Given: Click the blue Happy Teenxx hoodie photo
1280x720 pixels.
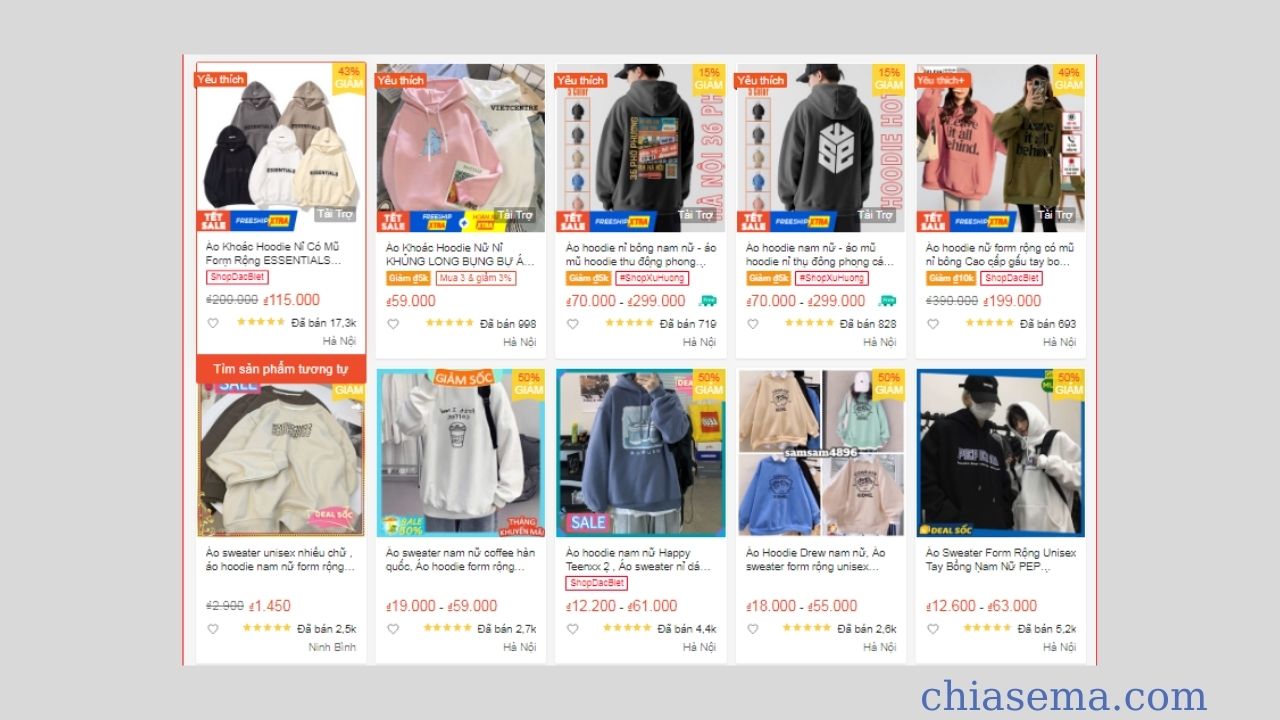Looking at the screenshot, I should click(640, 453).
